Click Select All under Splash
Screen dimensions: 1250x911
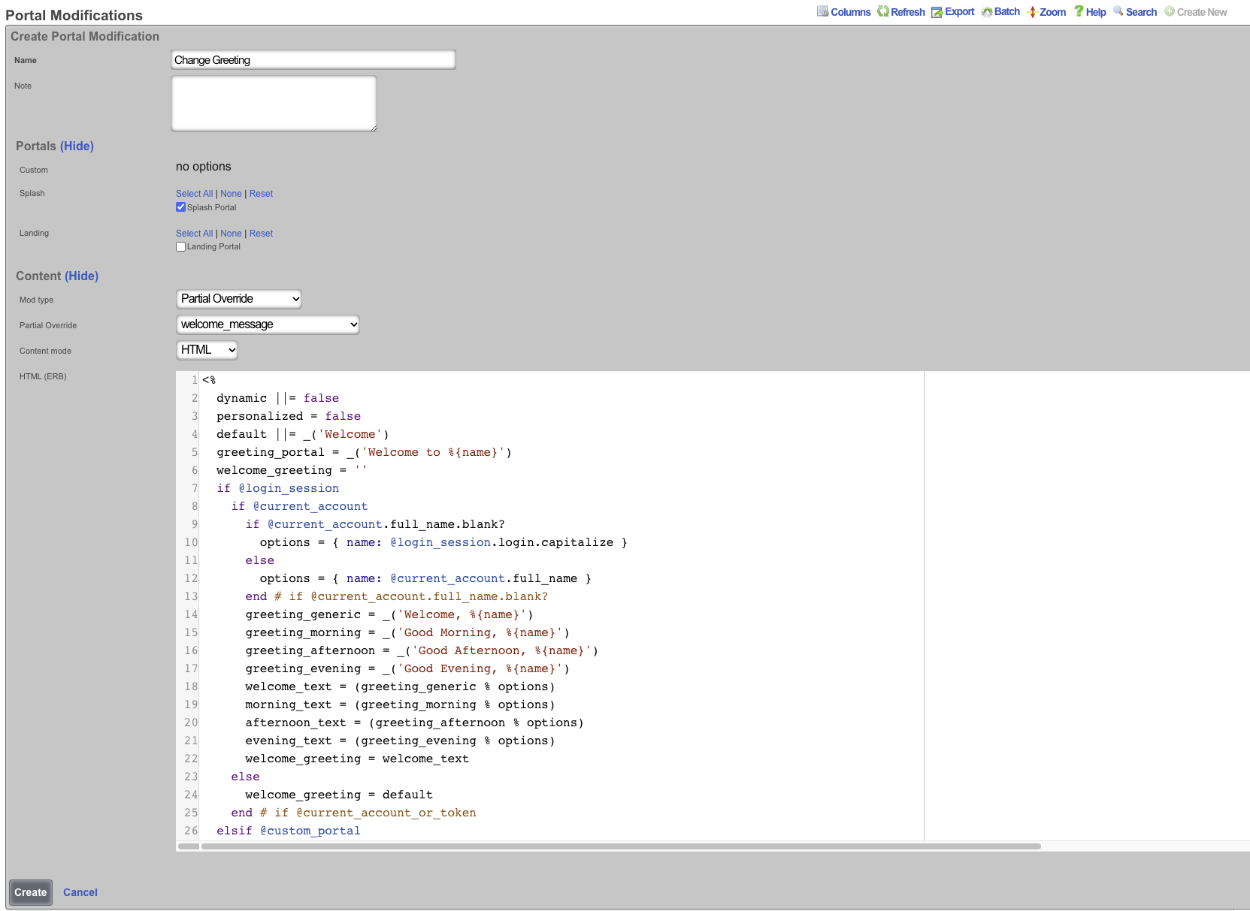click(194, 194)
